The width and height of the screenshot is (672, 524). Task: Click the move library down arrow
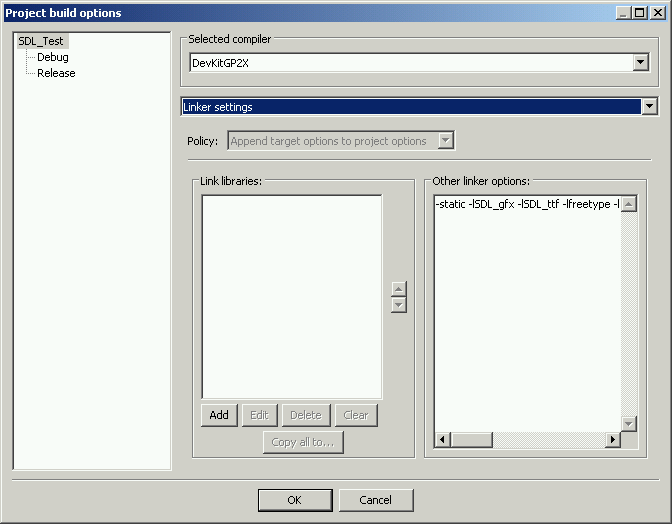point(399,305)
